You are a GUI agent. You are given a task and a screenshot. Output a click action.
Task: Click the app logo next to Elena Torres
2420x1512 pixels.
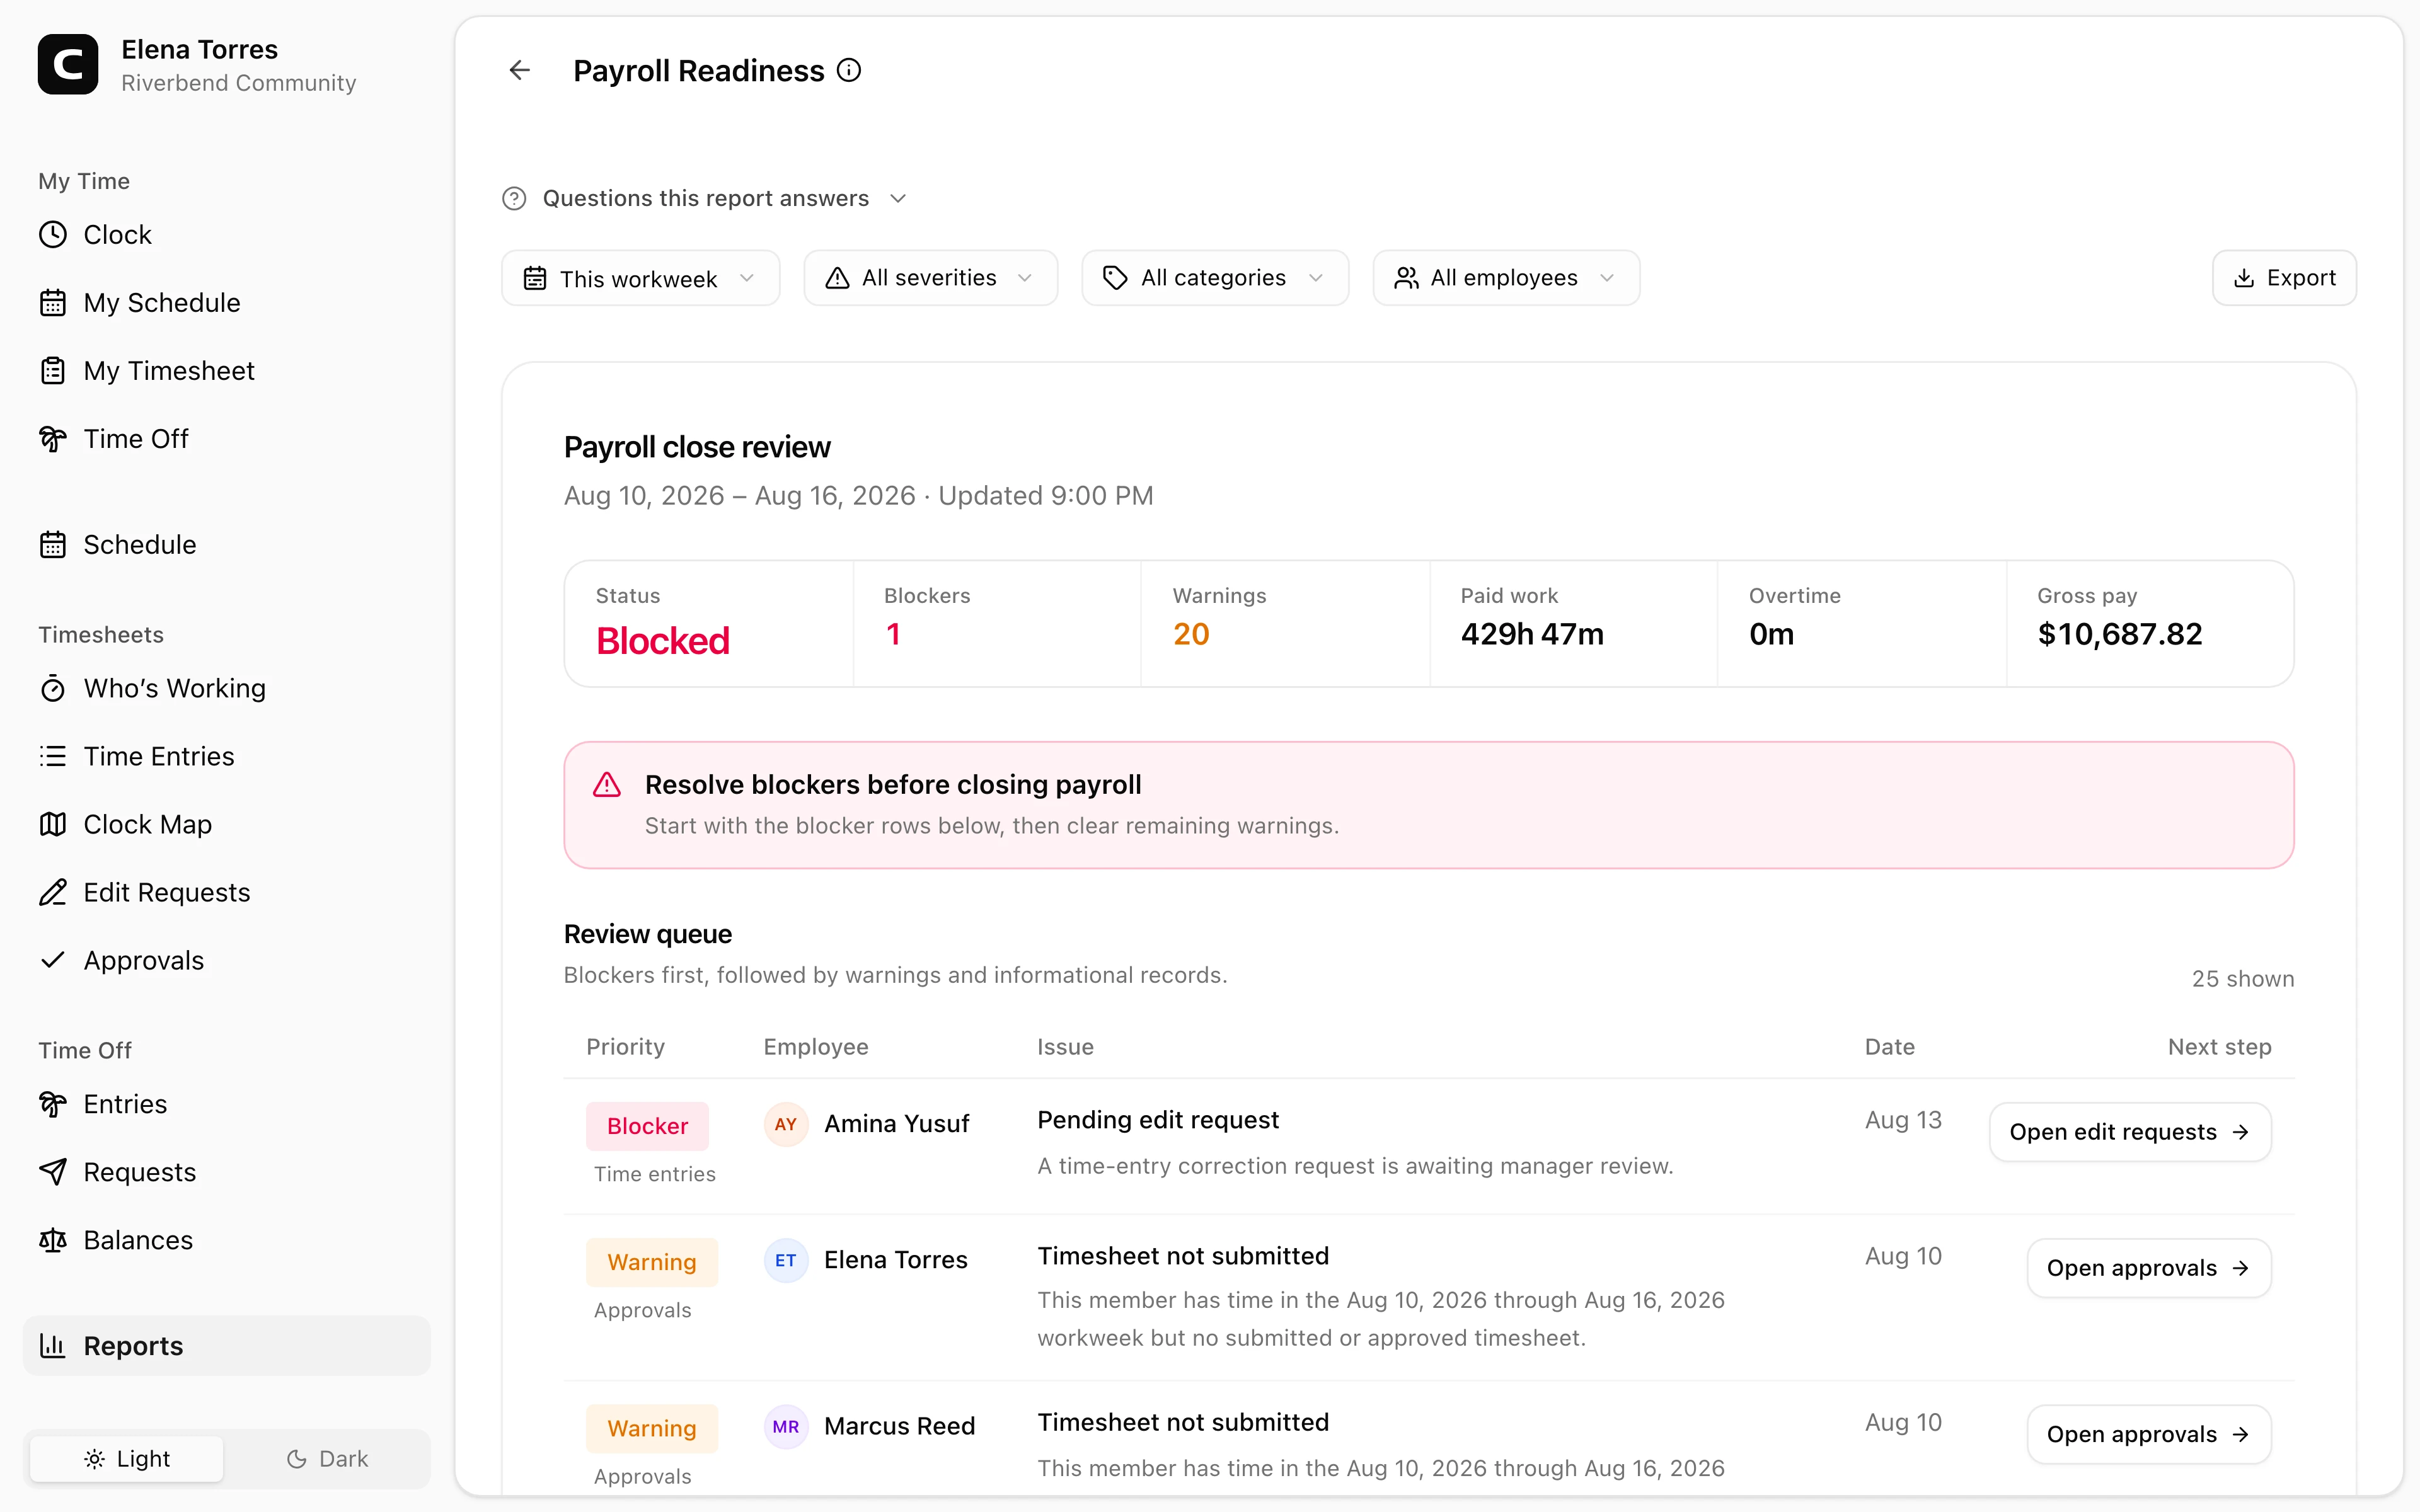pos(68,65)
